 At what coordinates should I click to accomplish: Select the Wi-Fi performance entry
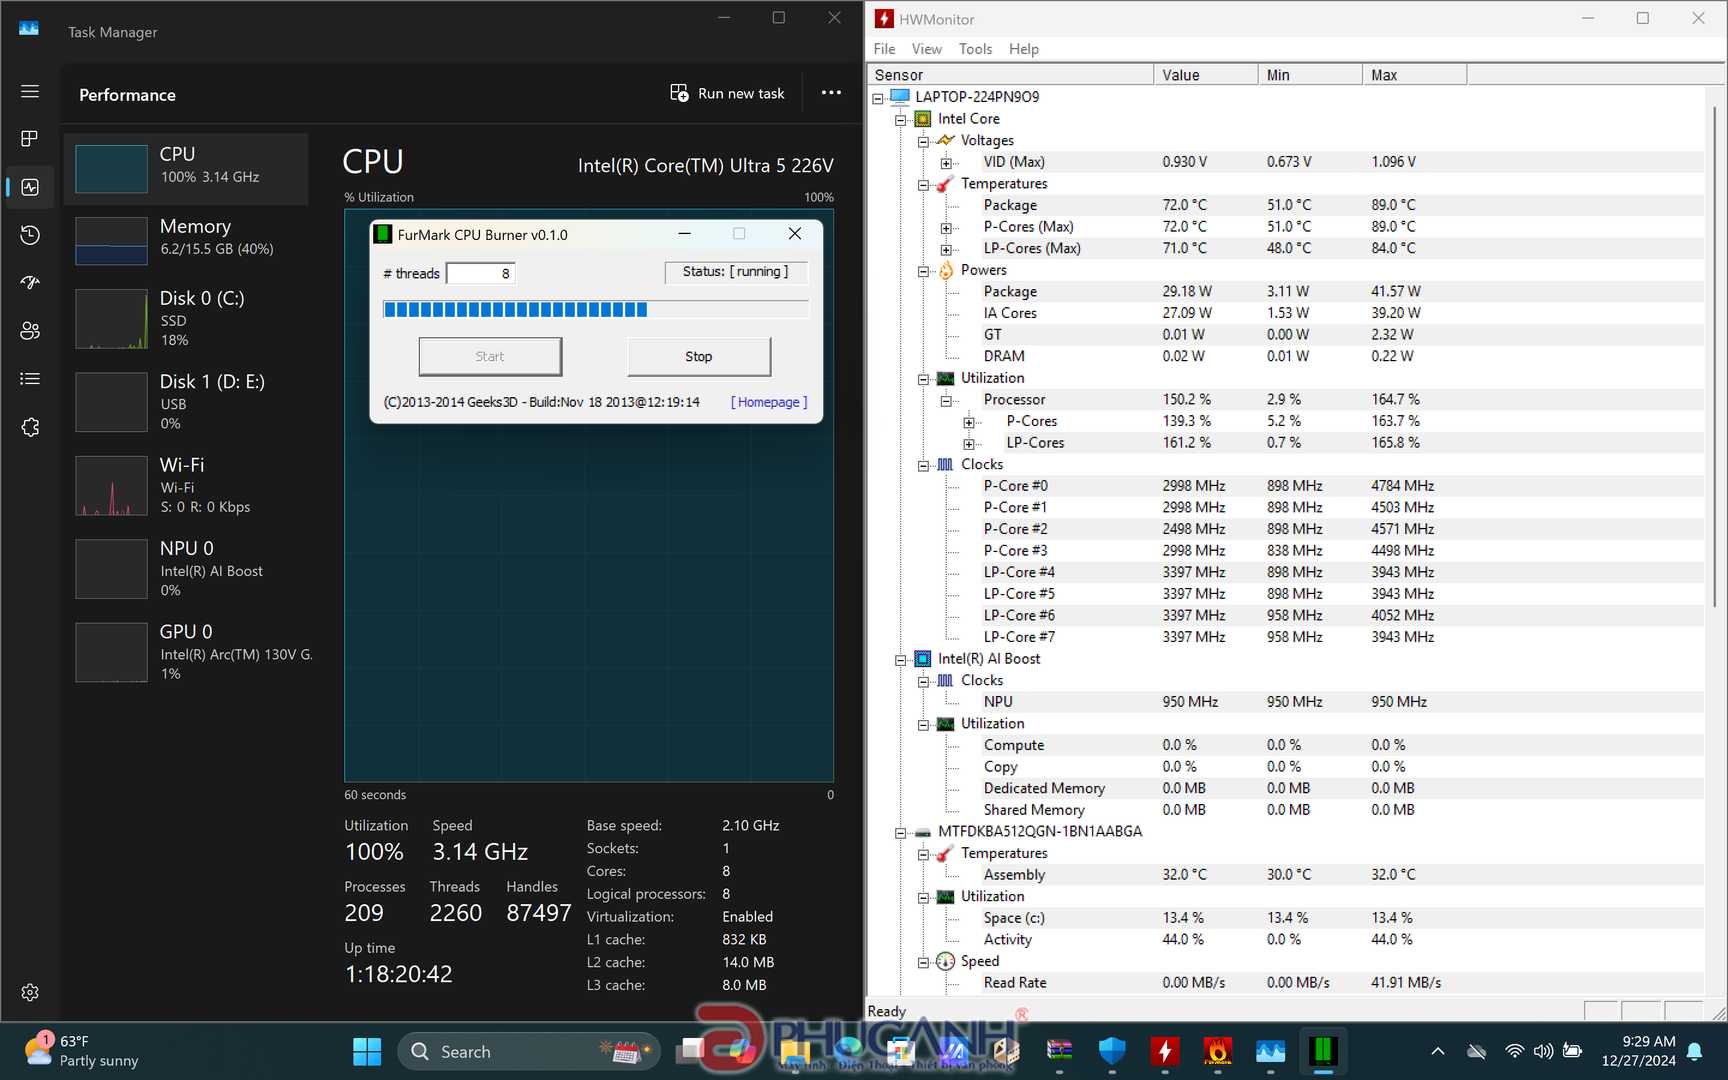coord(186,485)
